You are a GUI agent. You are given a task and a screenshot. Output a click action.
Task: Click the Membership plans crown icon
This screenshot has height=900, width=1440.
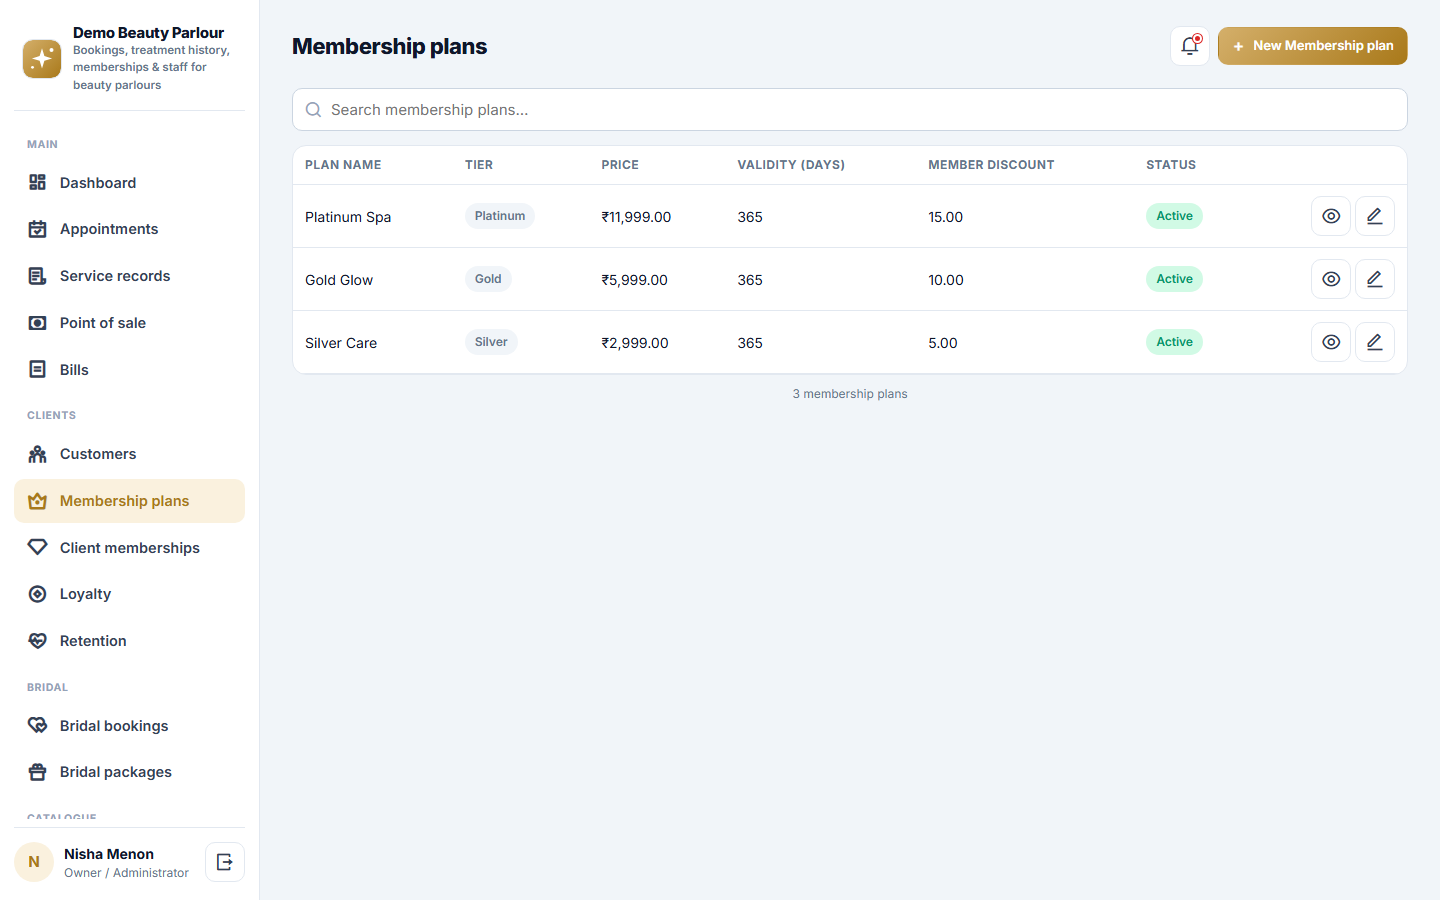coord(38,501)
